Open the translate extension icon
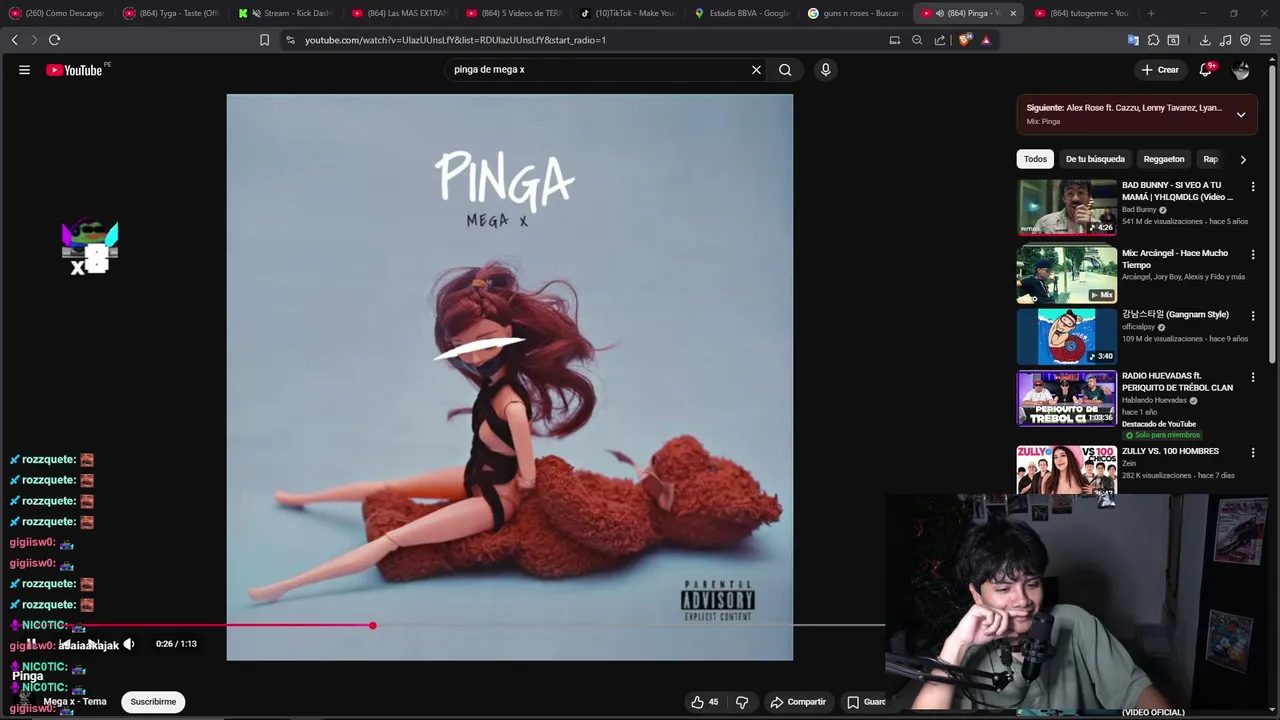Image resolution: width=1280 pixels, height=720 pixels. click(x=1133, y=40)
